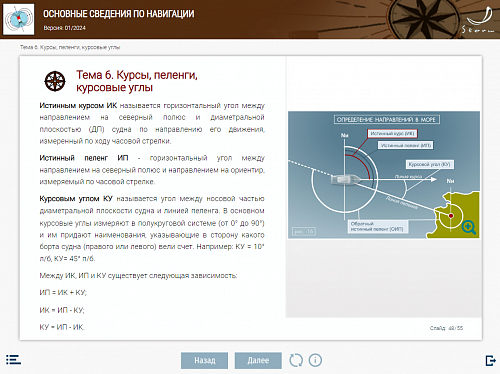
Task: Click the exit course icon
Action: click(490, 360)
